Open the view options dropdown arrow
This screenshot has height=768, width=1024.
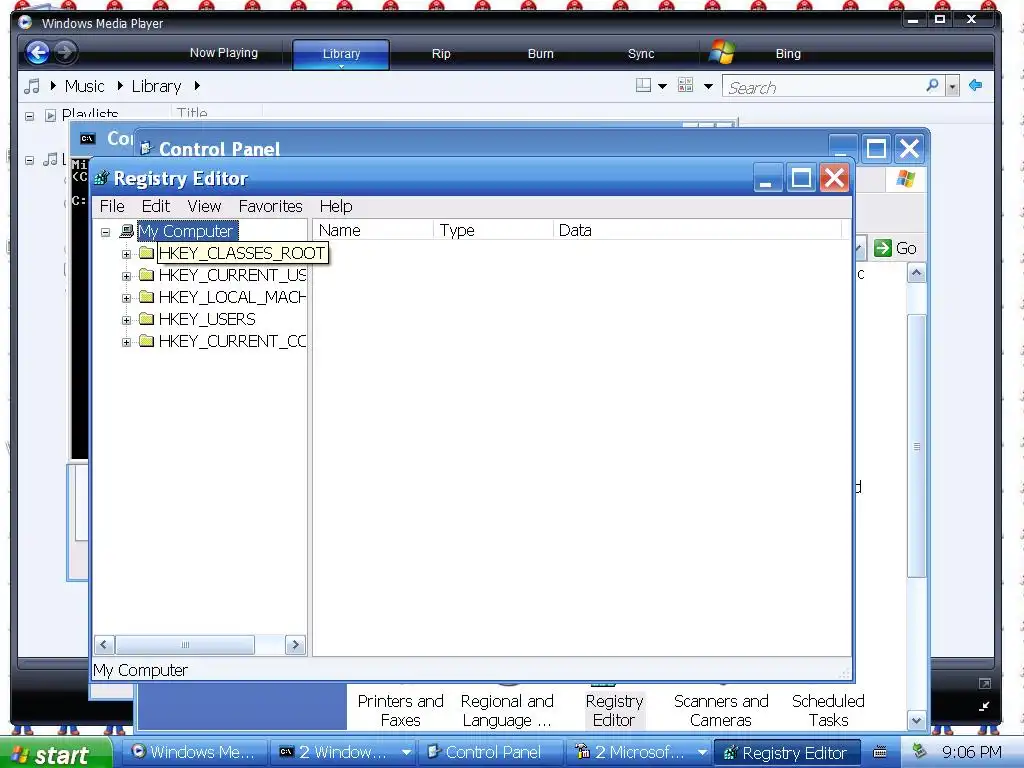708,86
